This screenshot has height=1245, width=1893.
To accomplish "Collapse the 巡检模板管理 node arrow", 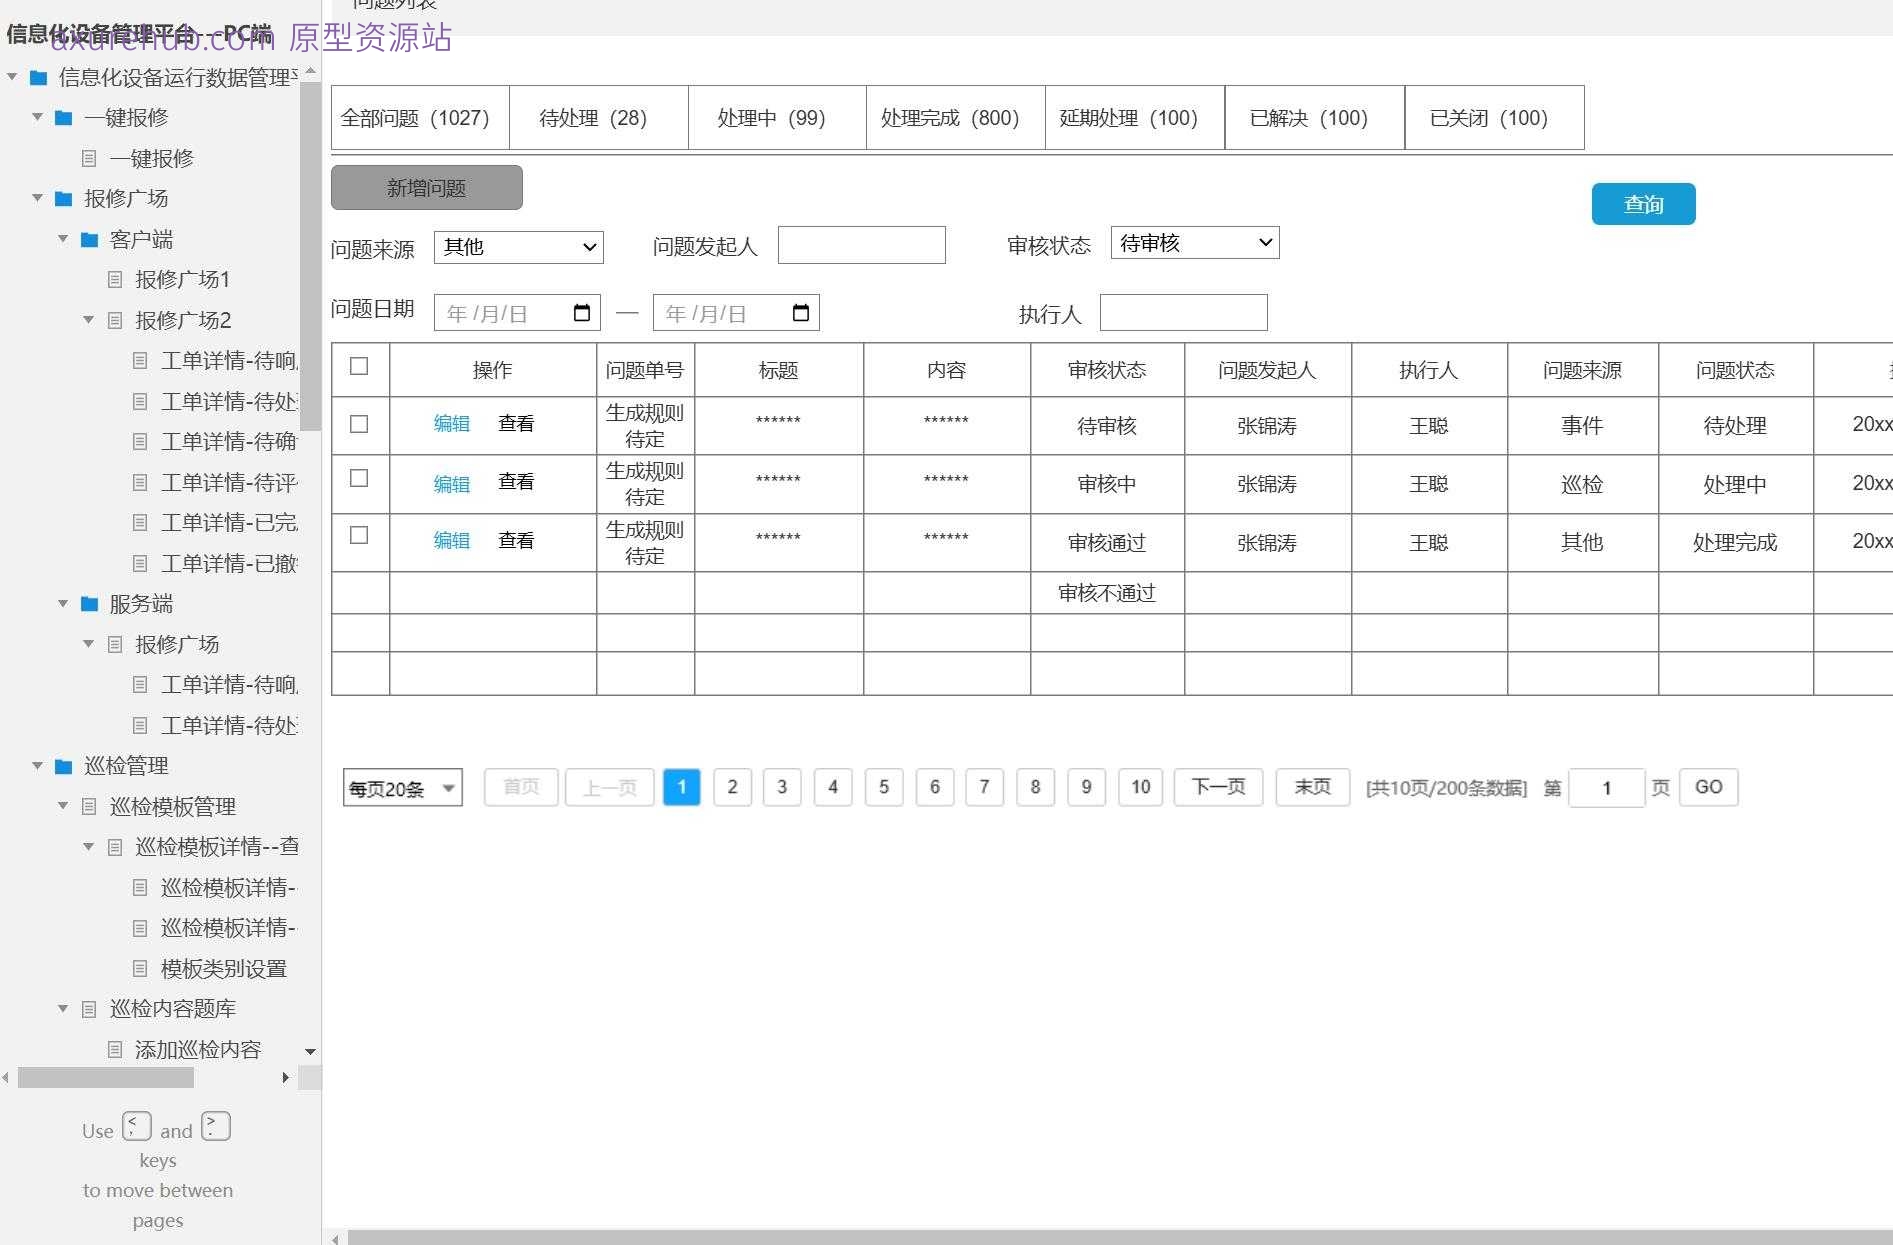I will [x=64, y=806].
